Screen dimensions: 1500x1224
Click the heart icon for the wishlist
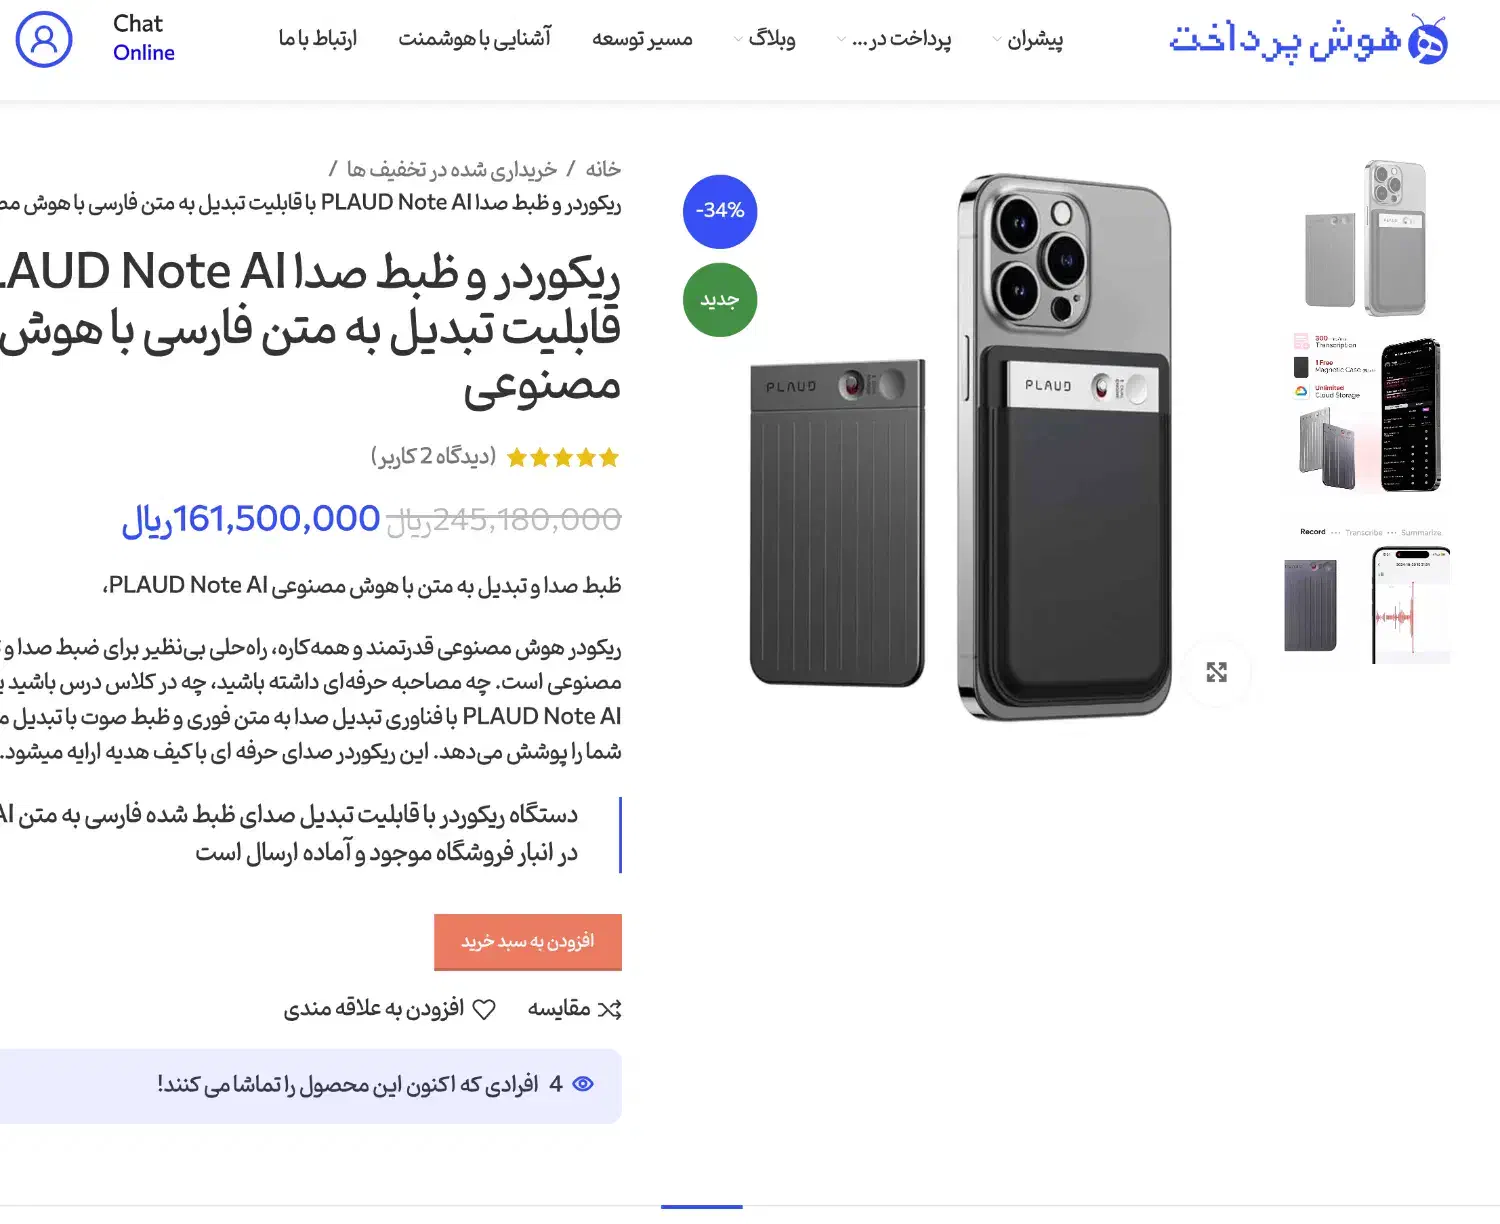(x=484, y=1009)
